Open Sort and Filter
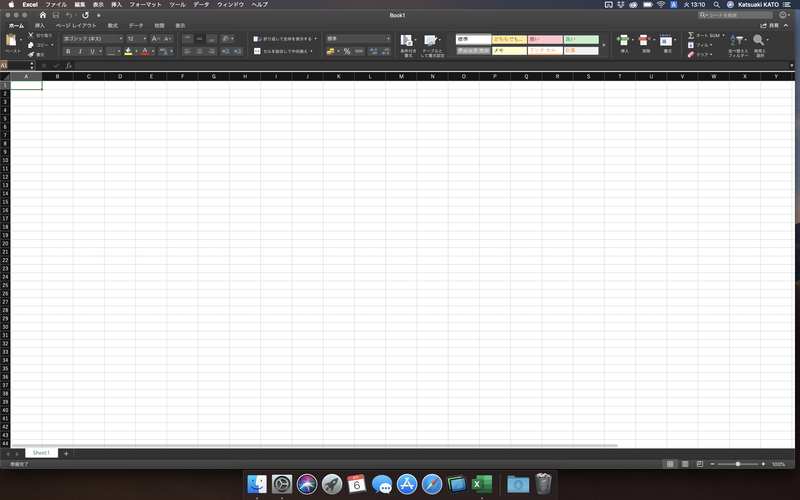Screen dimensions: 800x500 click(738, 45)
